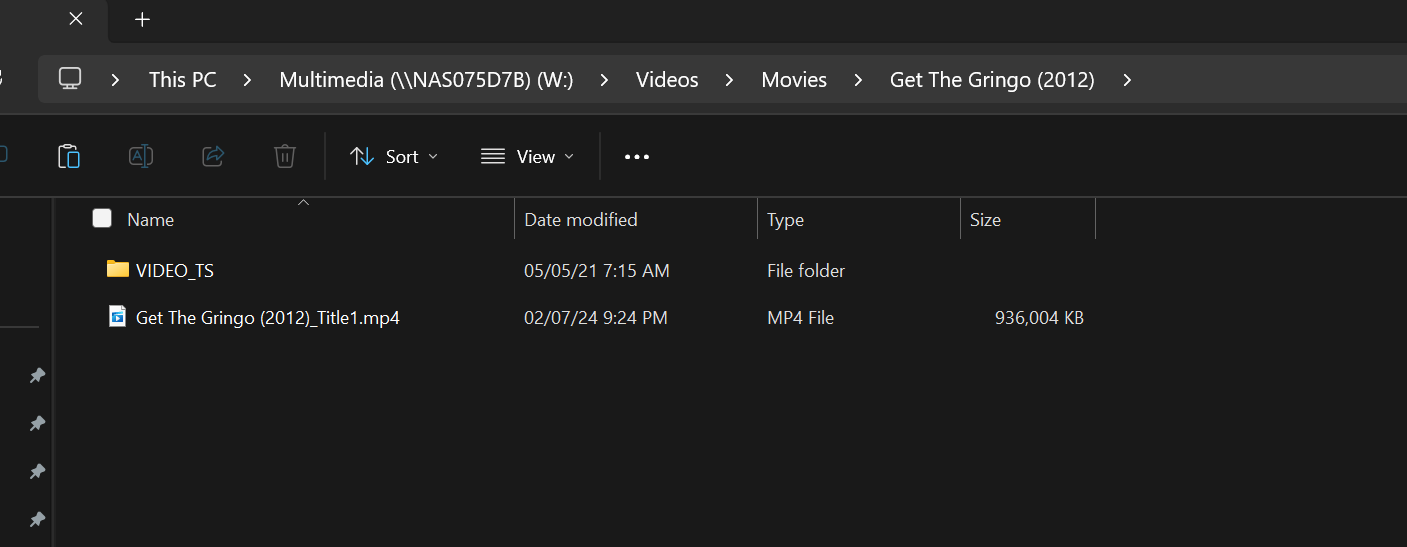The width and height of the screenshot is (1407, 547).
Task: Sort by the Size column header
Action: click(x=985, y=220)
